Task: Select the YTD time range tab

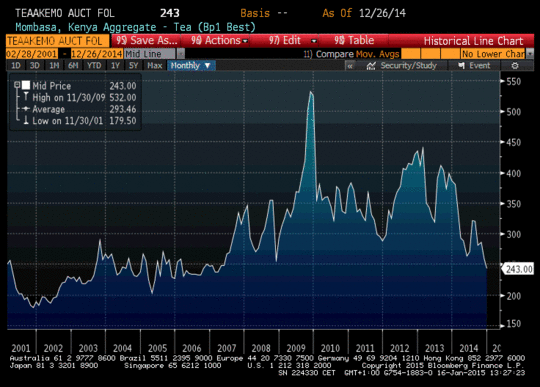Action: point(94,65)
